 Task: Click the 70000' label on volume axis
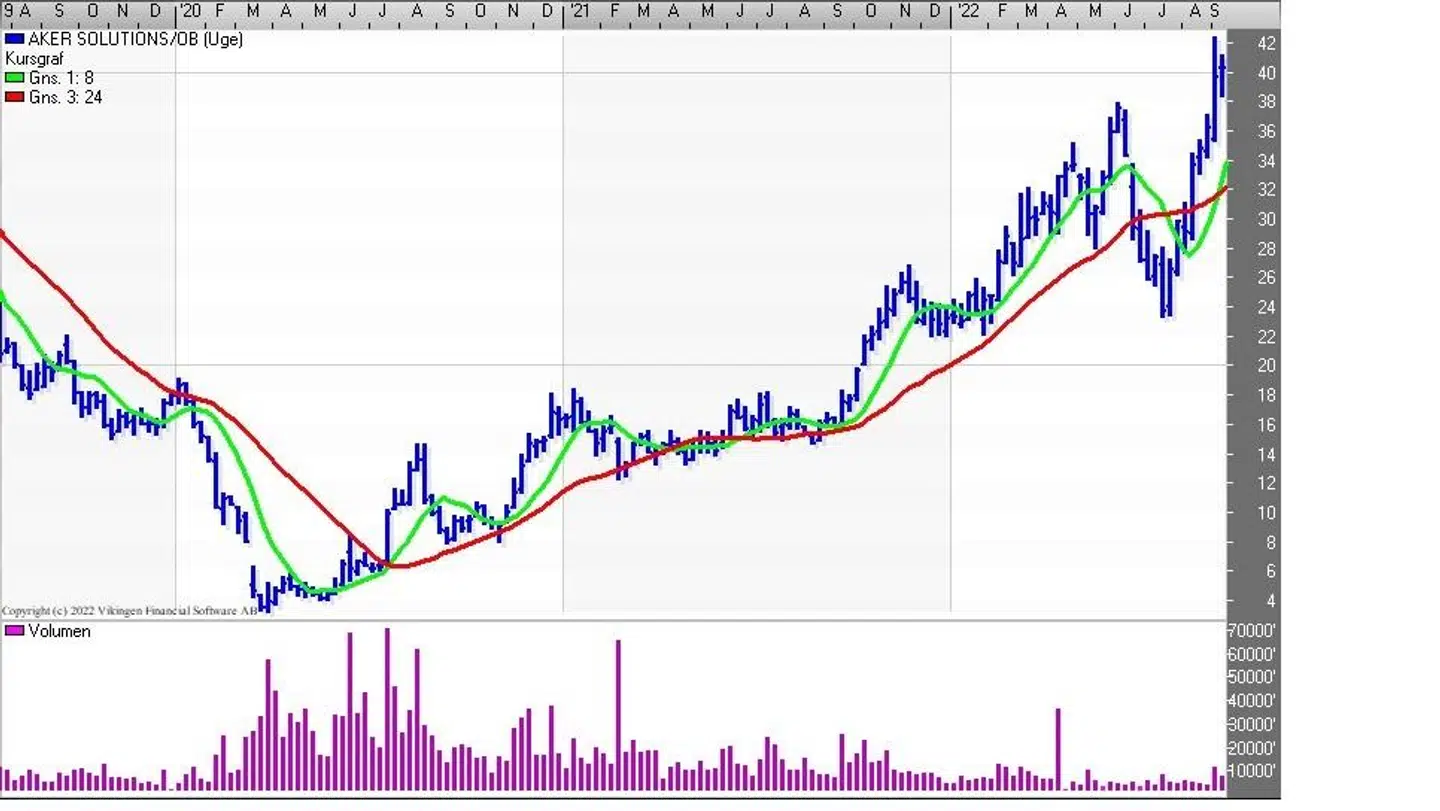(x=1251, y=631)
